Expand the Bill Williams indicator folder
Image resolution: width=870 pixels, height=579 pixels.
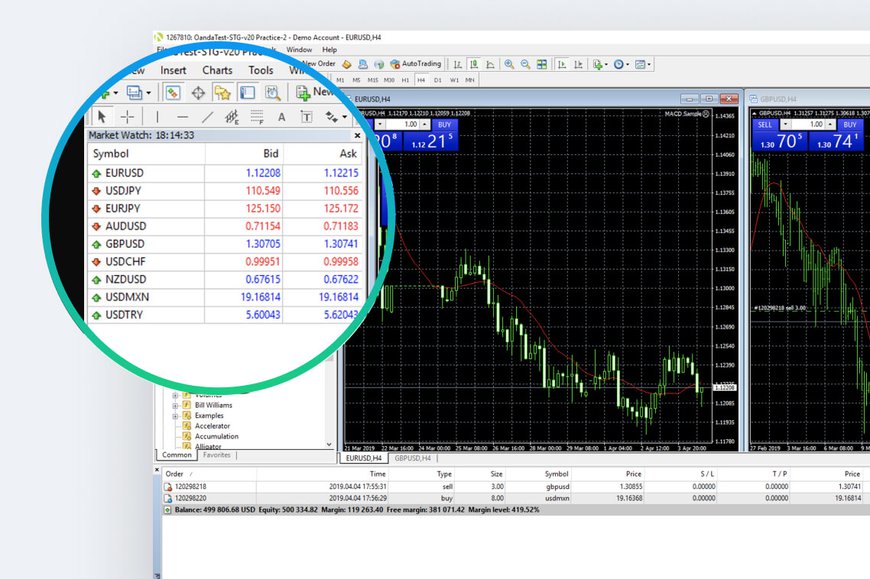click(x=174, y=405)
